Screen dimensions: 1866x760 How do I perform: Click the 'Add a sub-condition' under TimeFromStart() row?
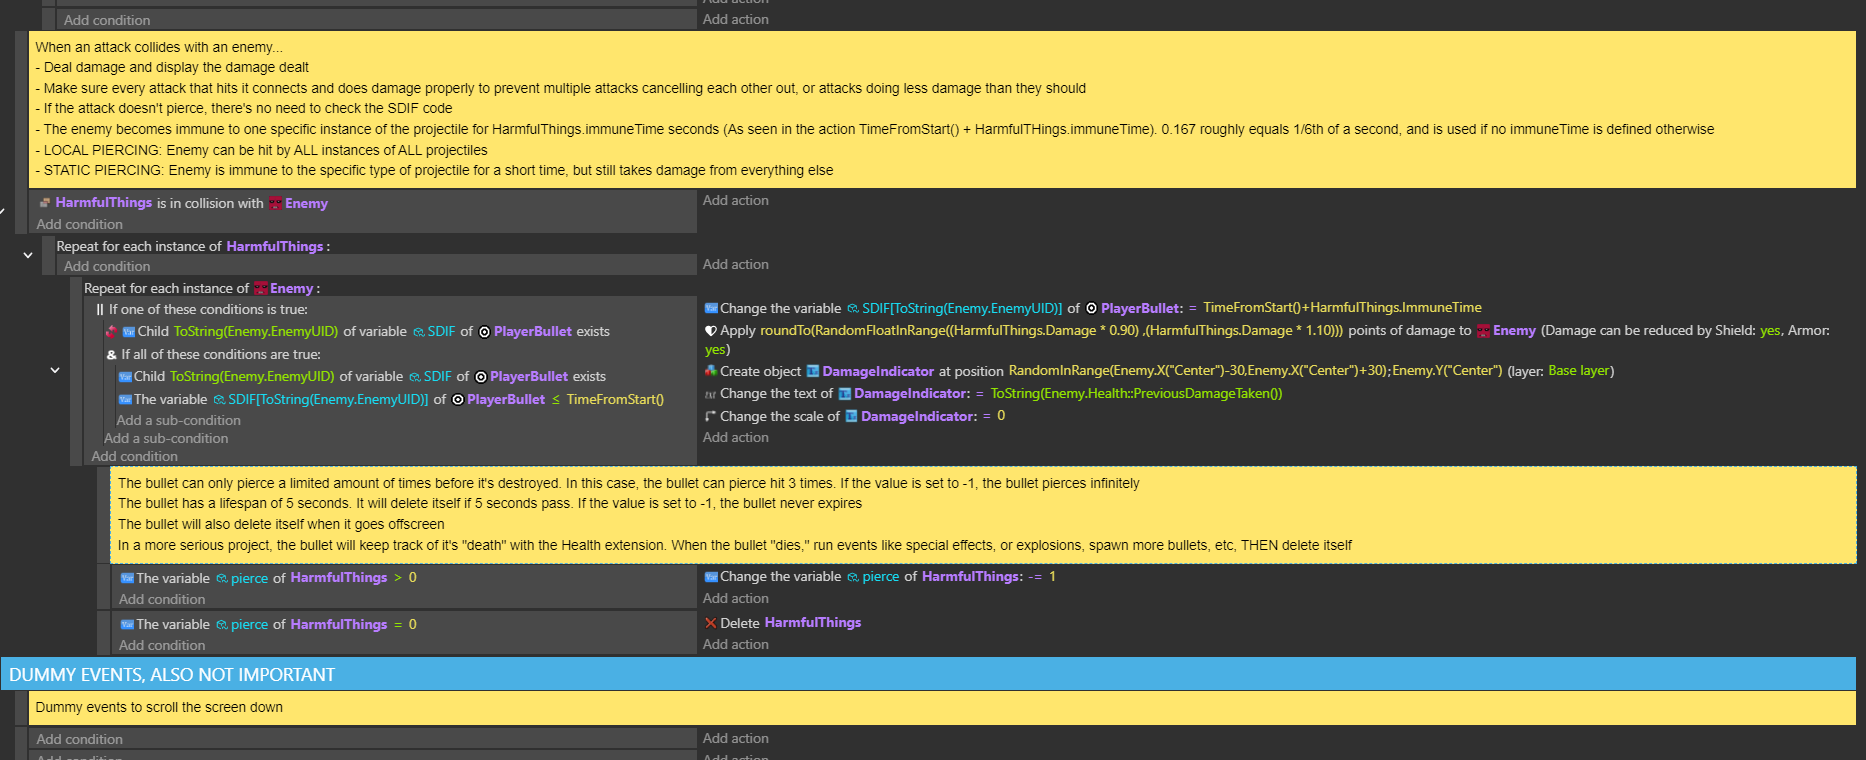[178, 421]
